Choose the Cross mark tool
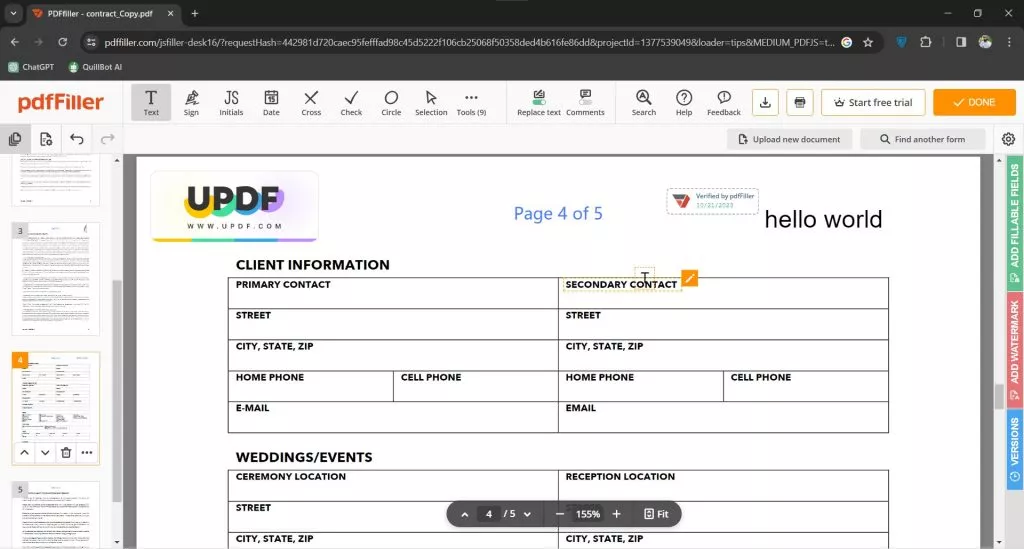 pos(311,102)
